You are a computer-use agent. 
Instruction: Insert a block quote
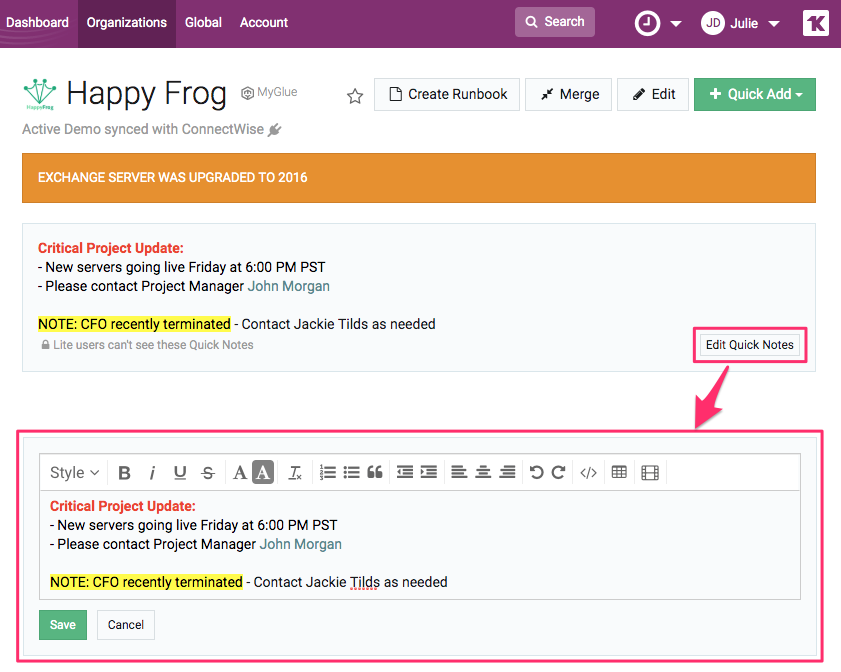point(375,473)
